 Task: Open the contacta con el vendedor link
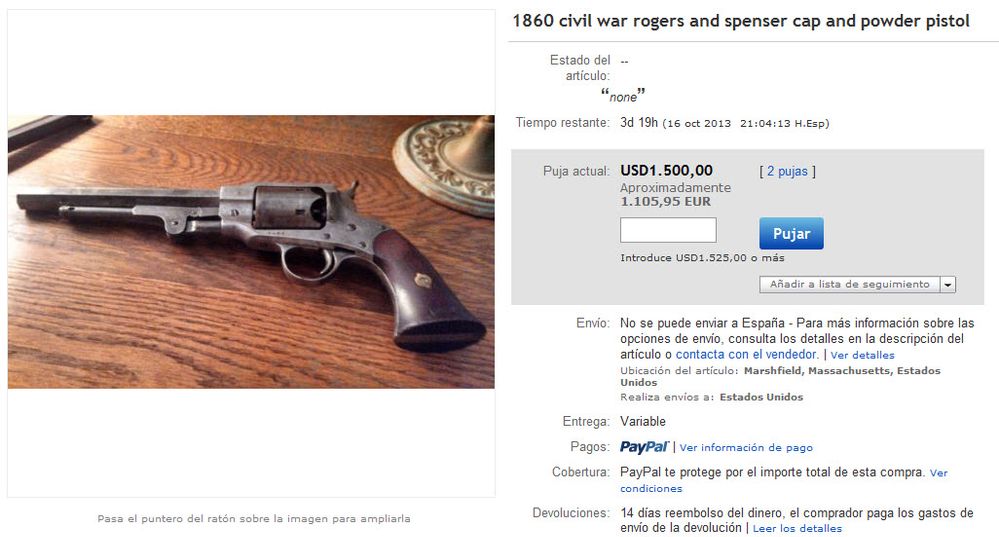(746, 354)
